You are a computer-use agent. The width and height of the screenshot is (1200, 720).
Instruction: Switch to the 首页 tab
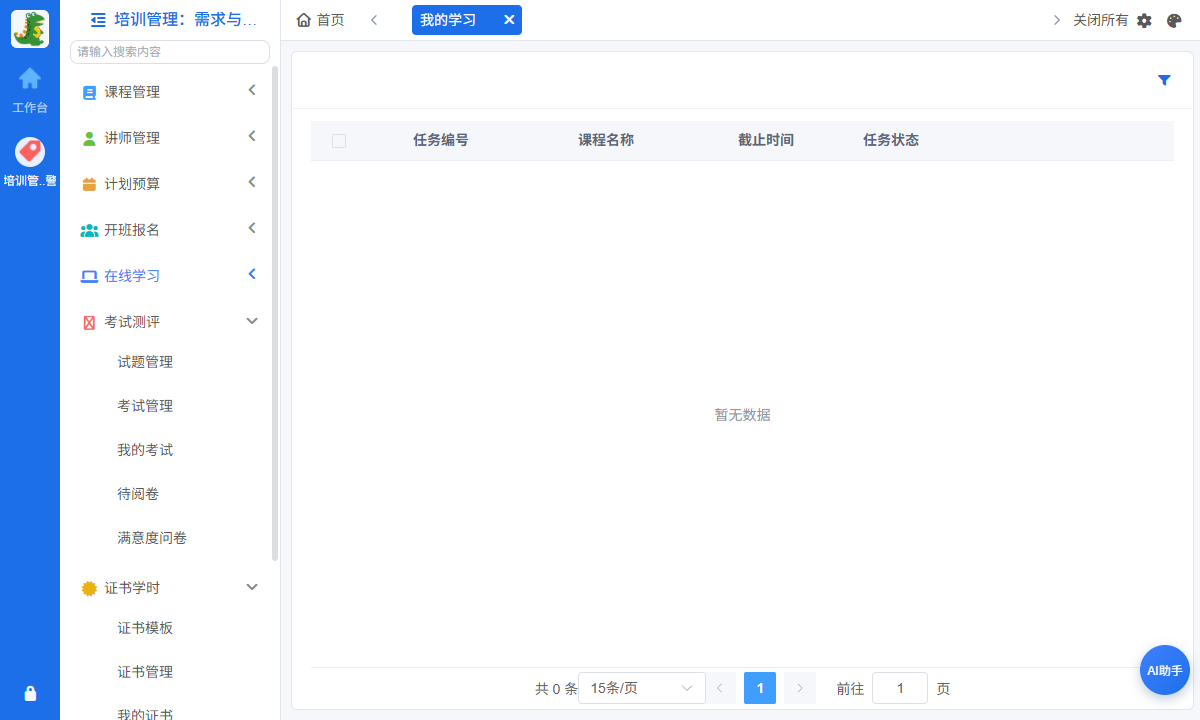click(x=321, y=20)
